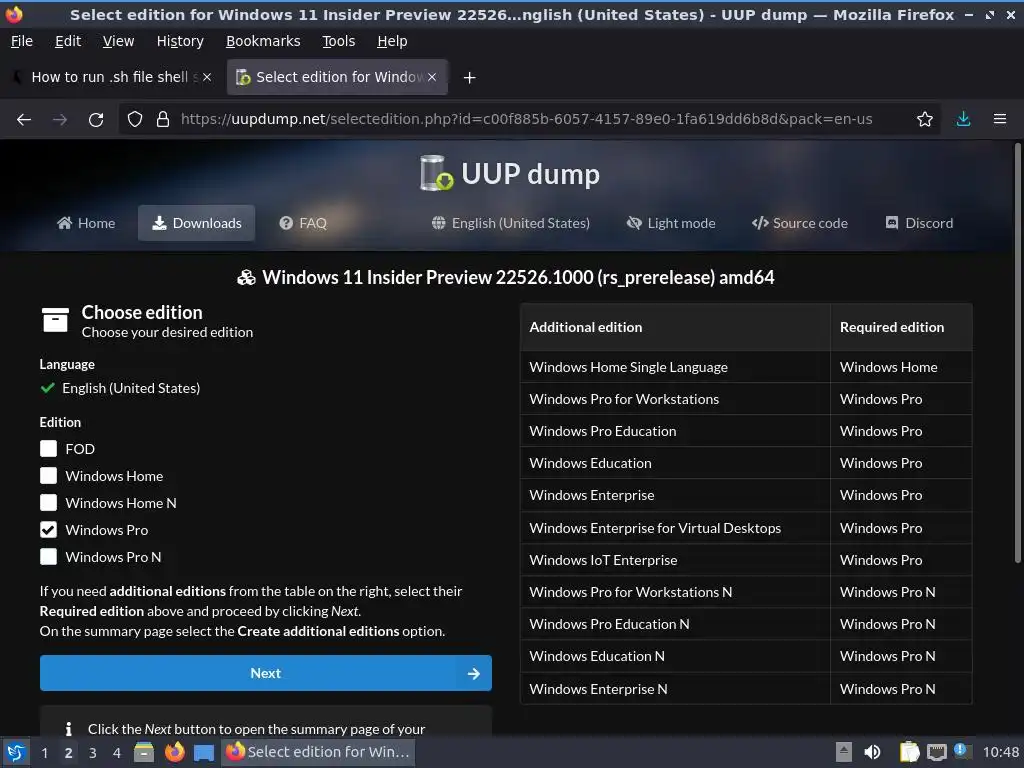Open the File menu
1024x768 pixels.
coord(22,41)
